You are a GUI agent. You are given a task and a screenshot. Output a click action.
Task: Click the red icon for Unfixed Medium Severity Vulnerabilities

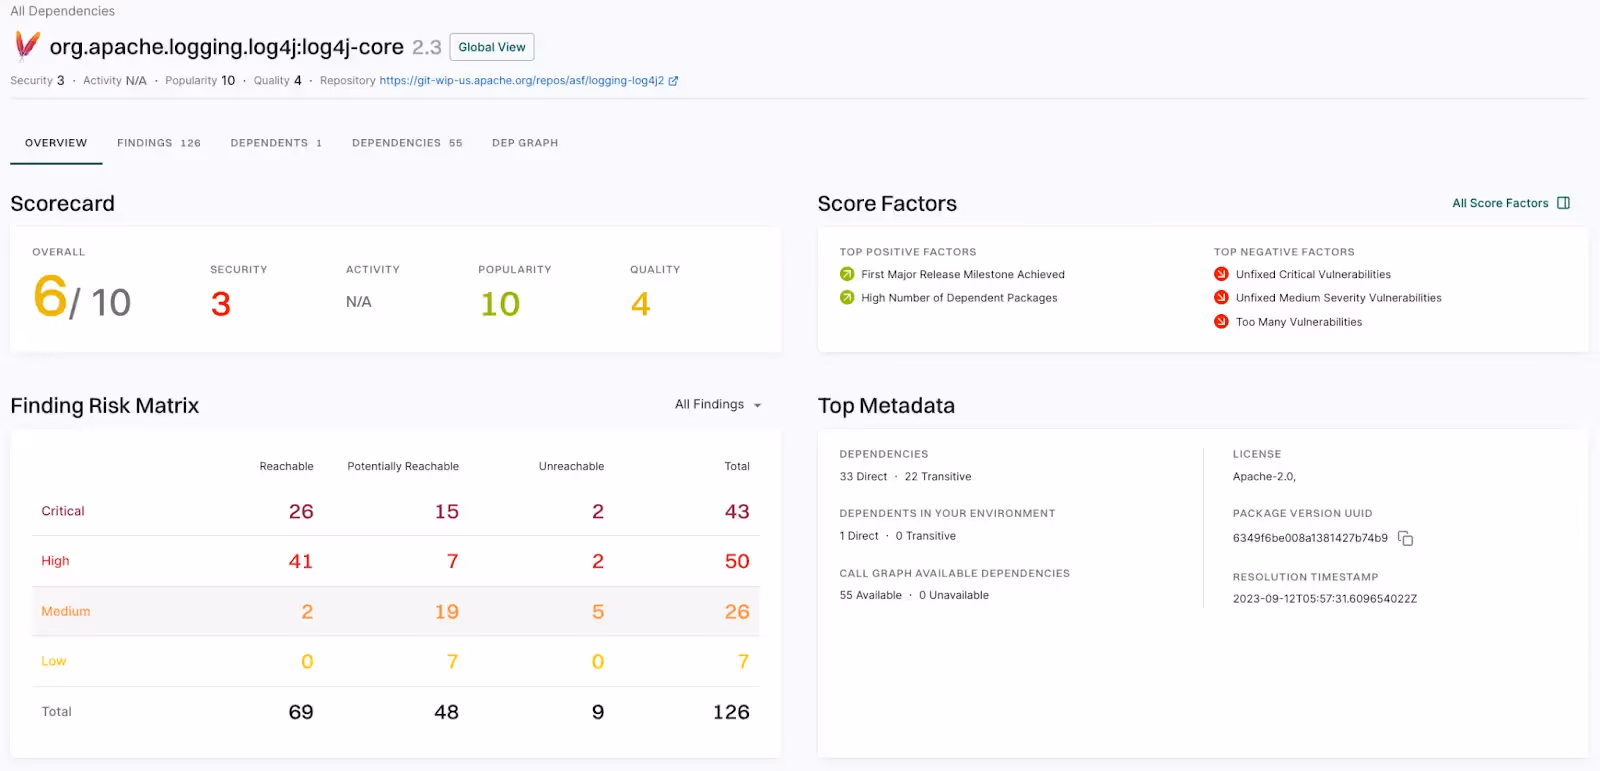click(1221, 298)
